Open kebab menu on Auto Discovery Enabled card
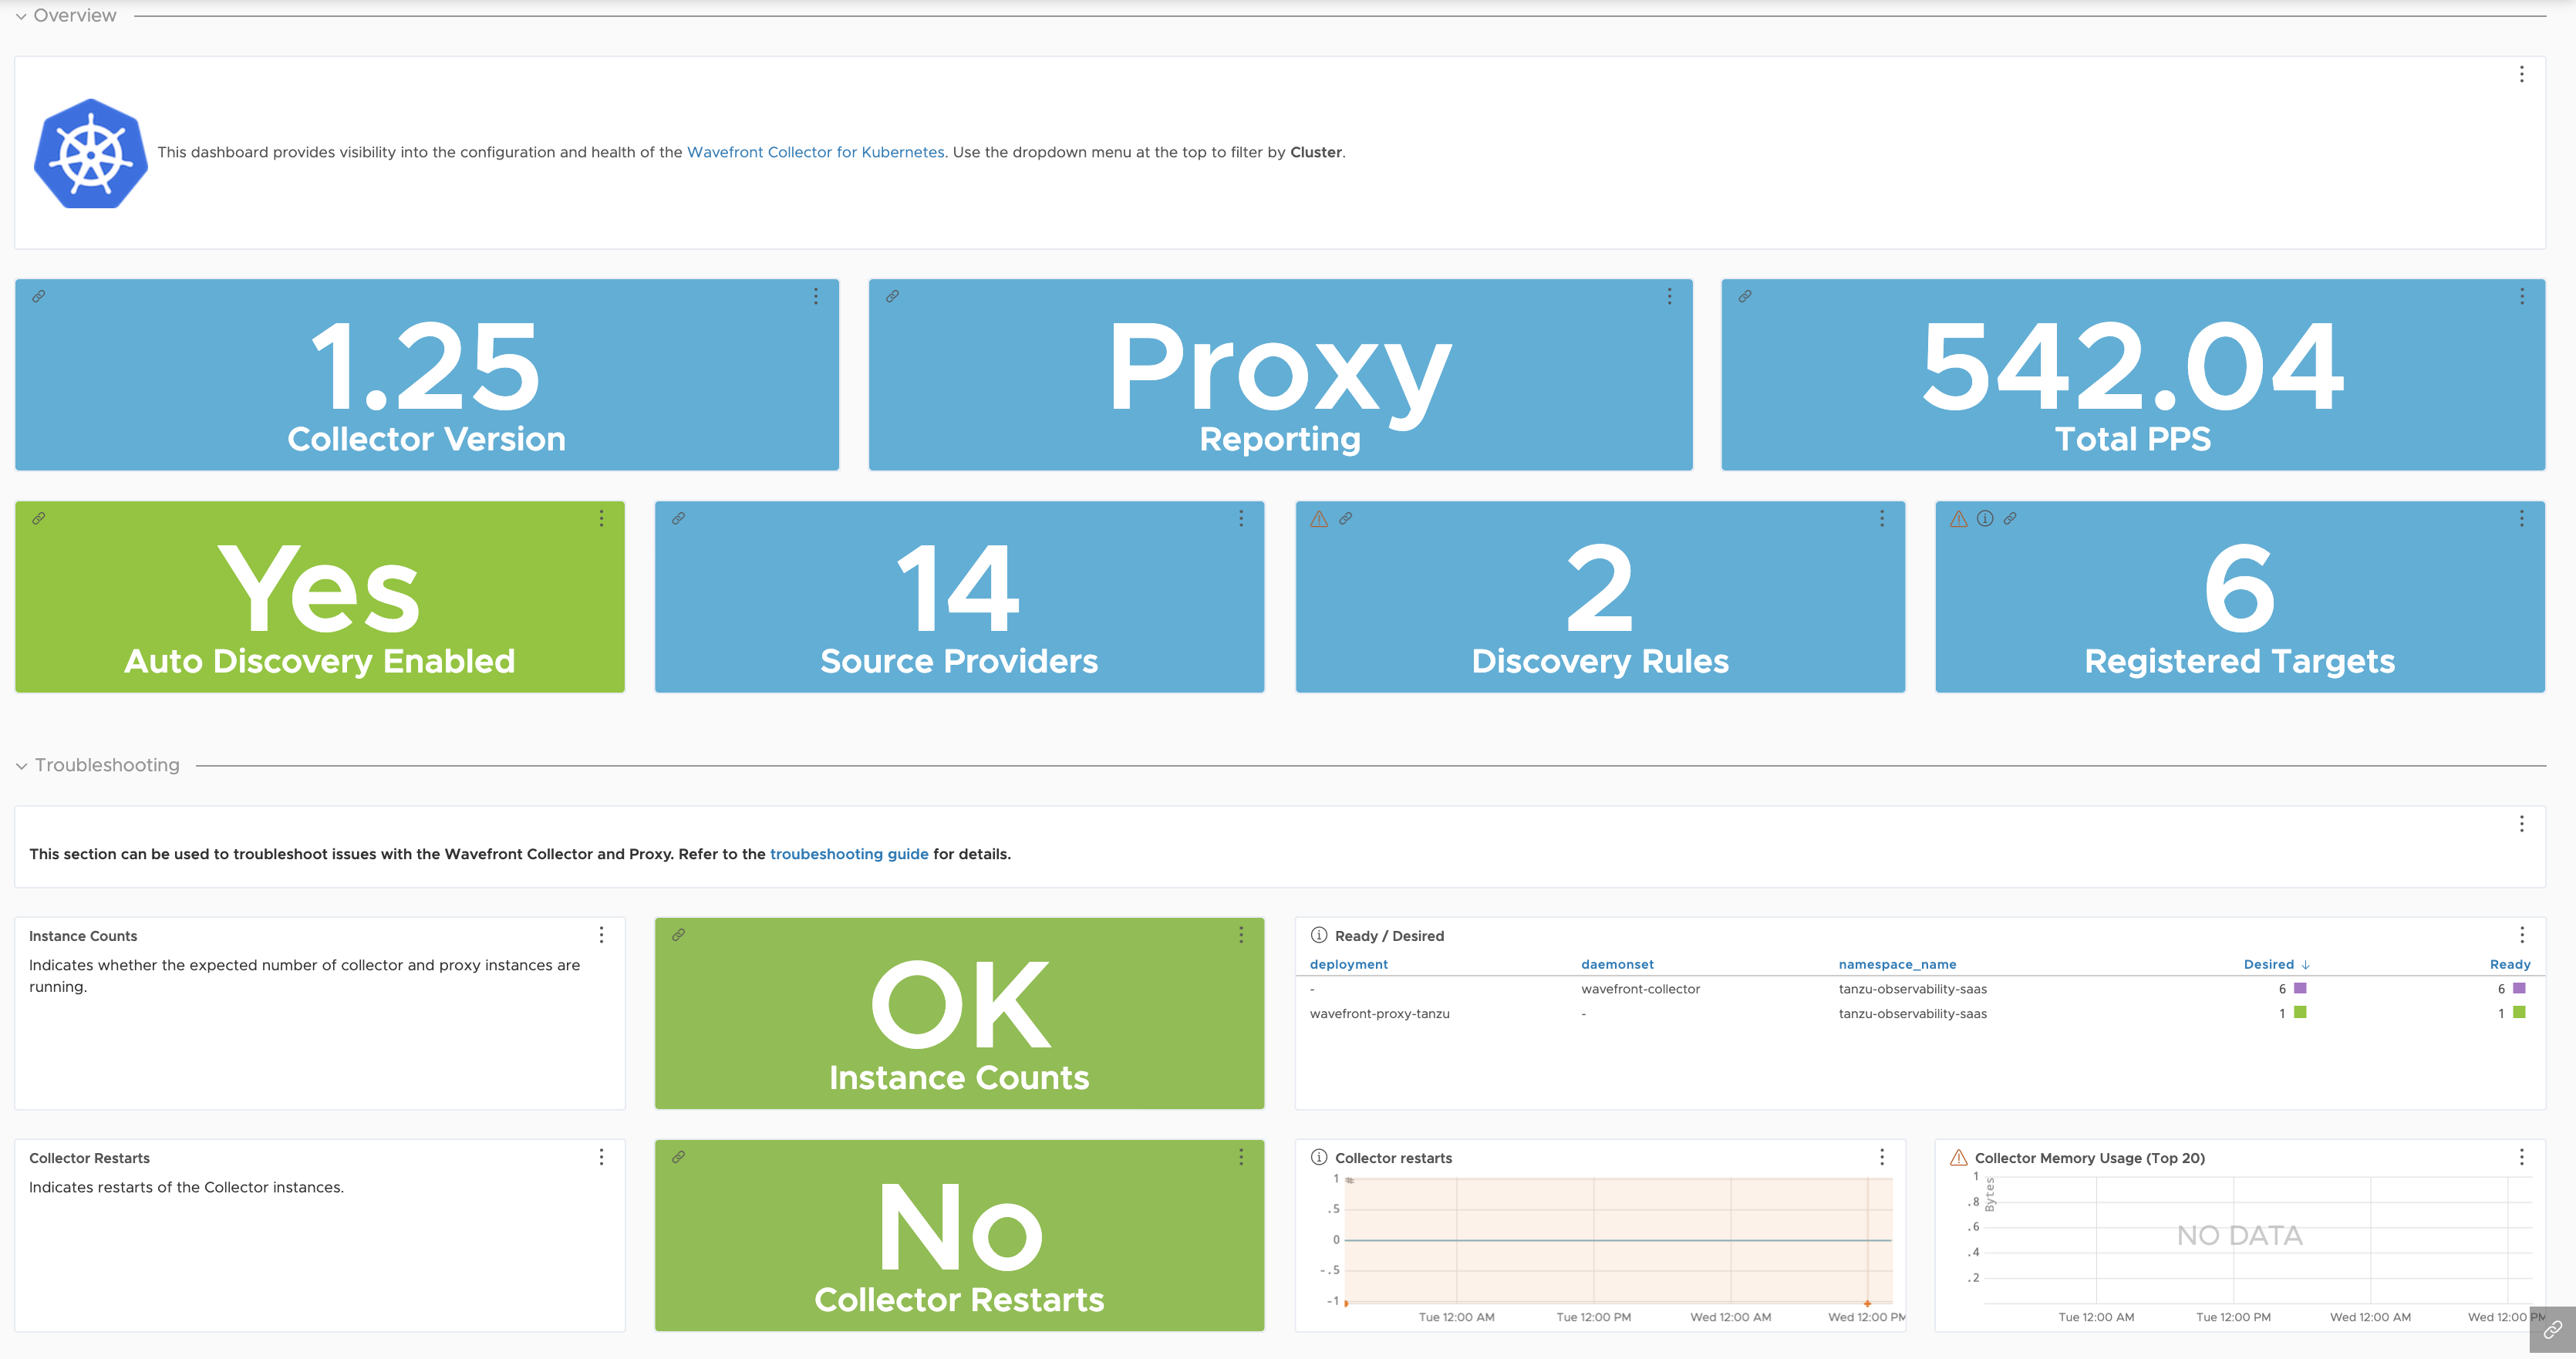The width and height of the screenshot is (2576, 1359). tap(601, 518)
